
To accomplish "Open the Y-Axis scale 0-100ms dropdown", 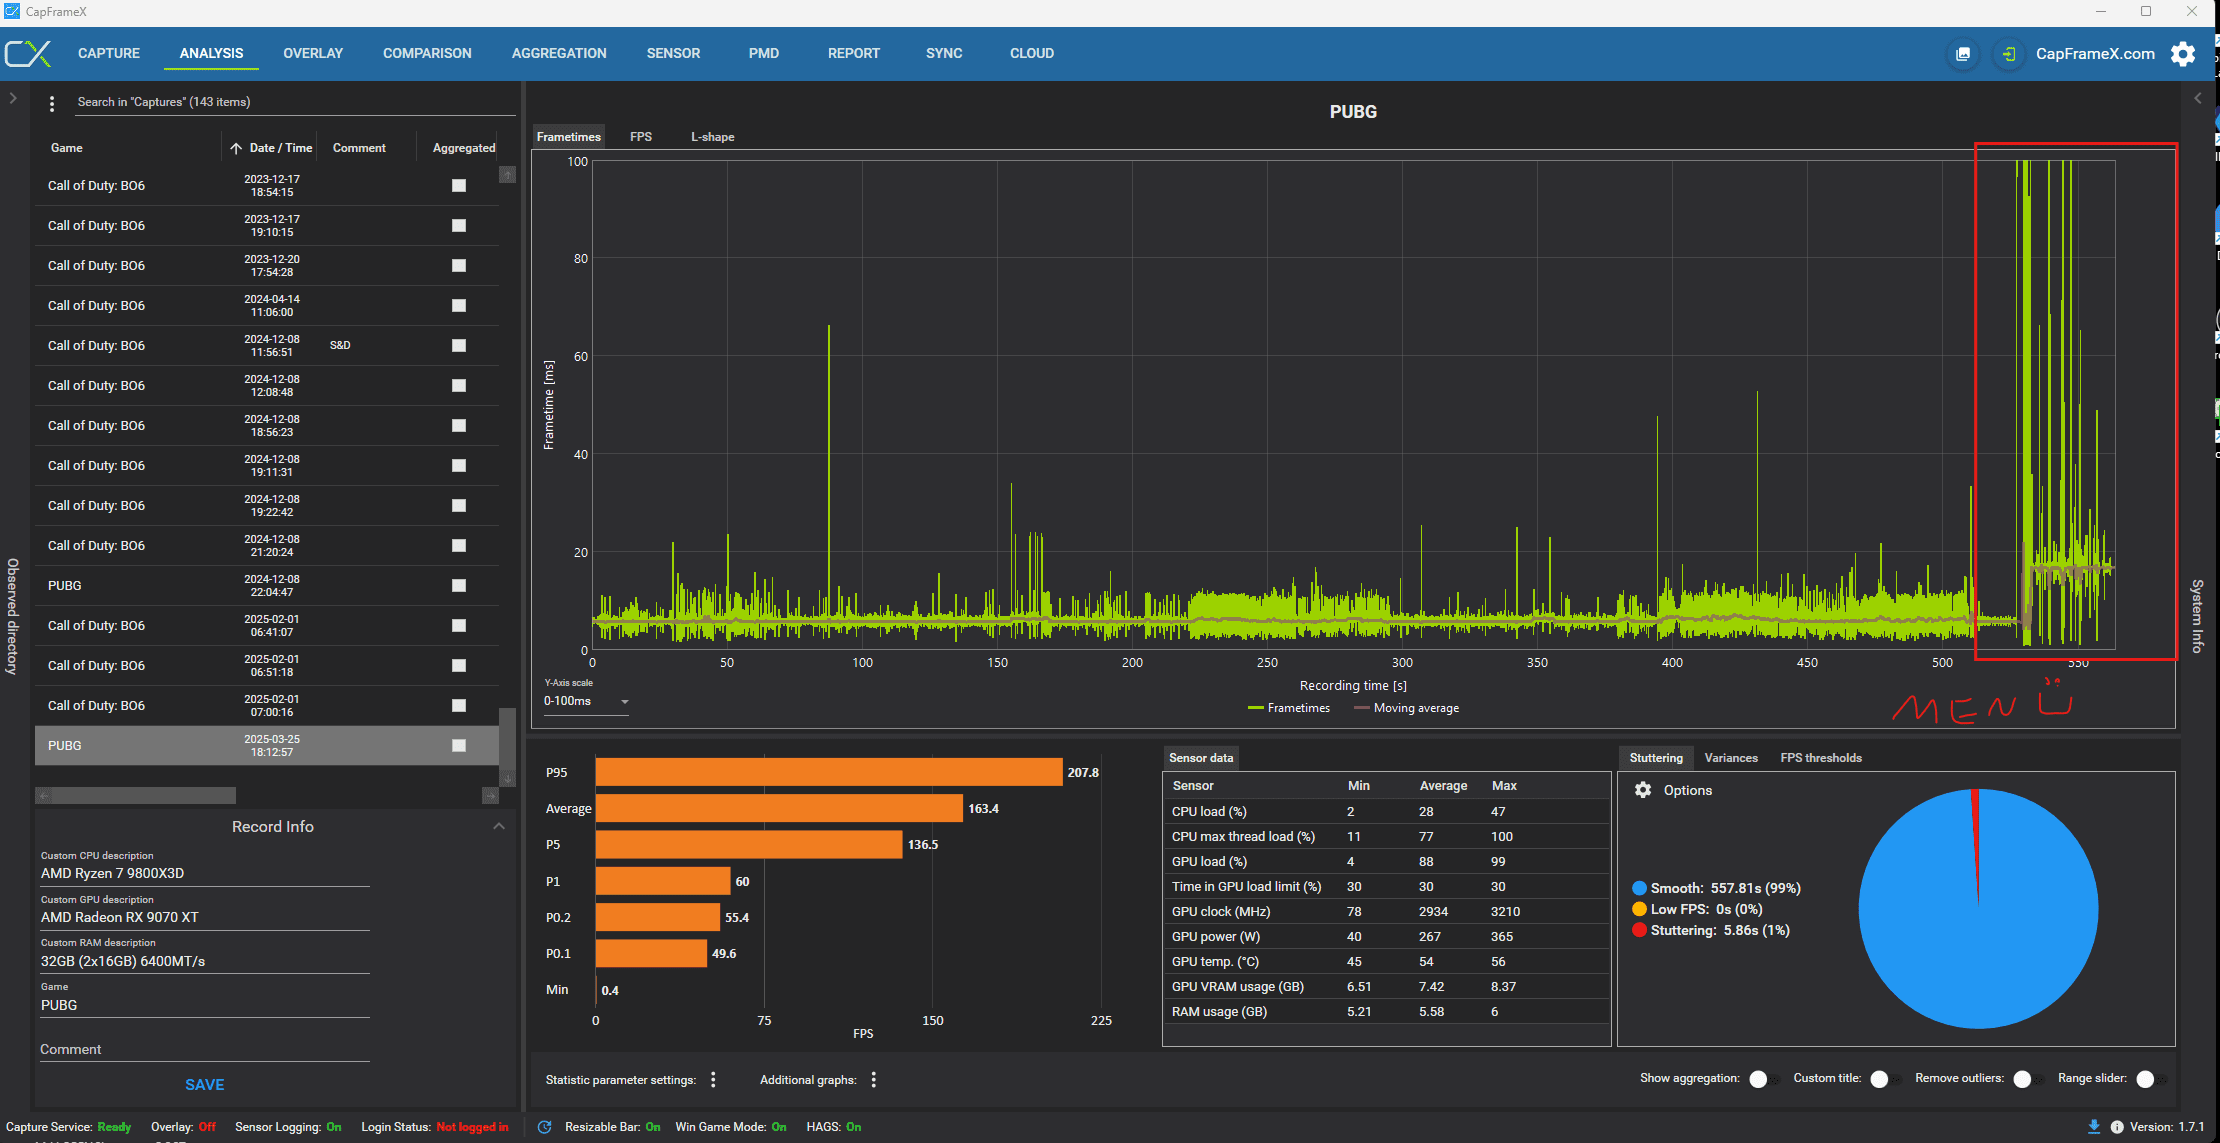I will click(x=586, y=701).
